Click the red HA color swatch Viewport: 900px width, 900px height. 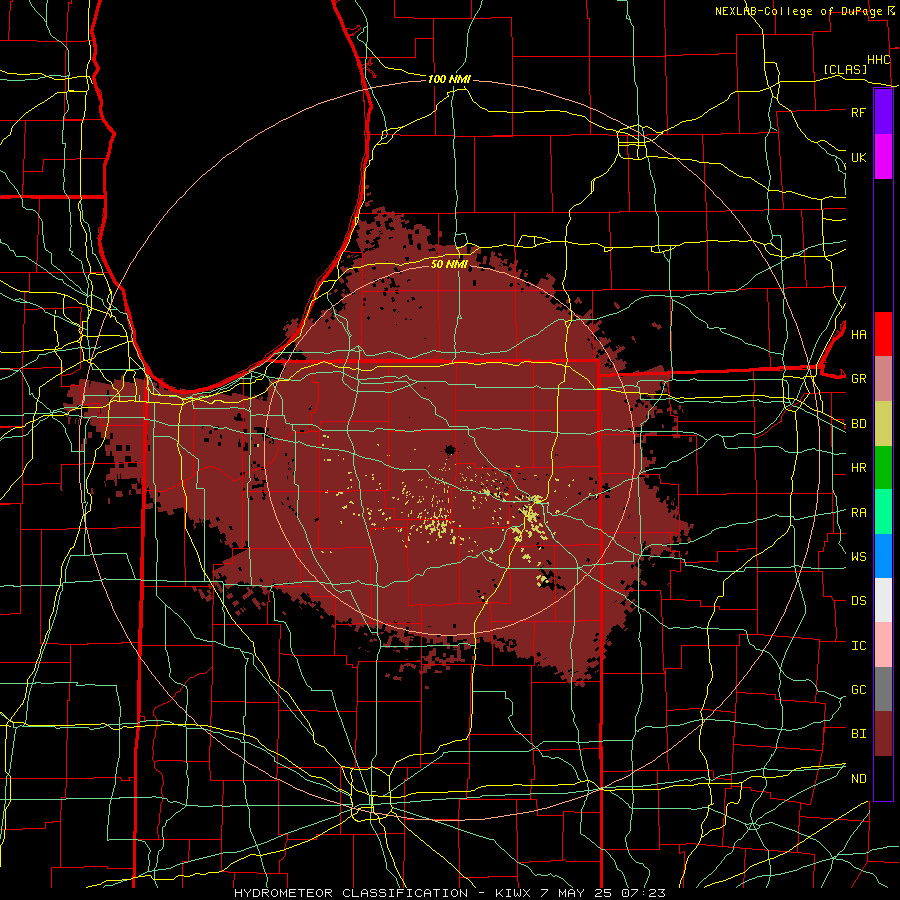click(x=883, y=334)
